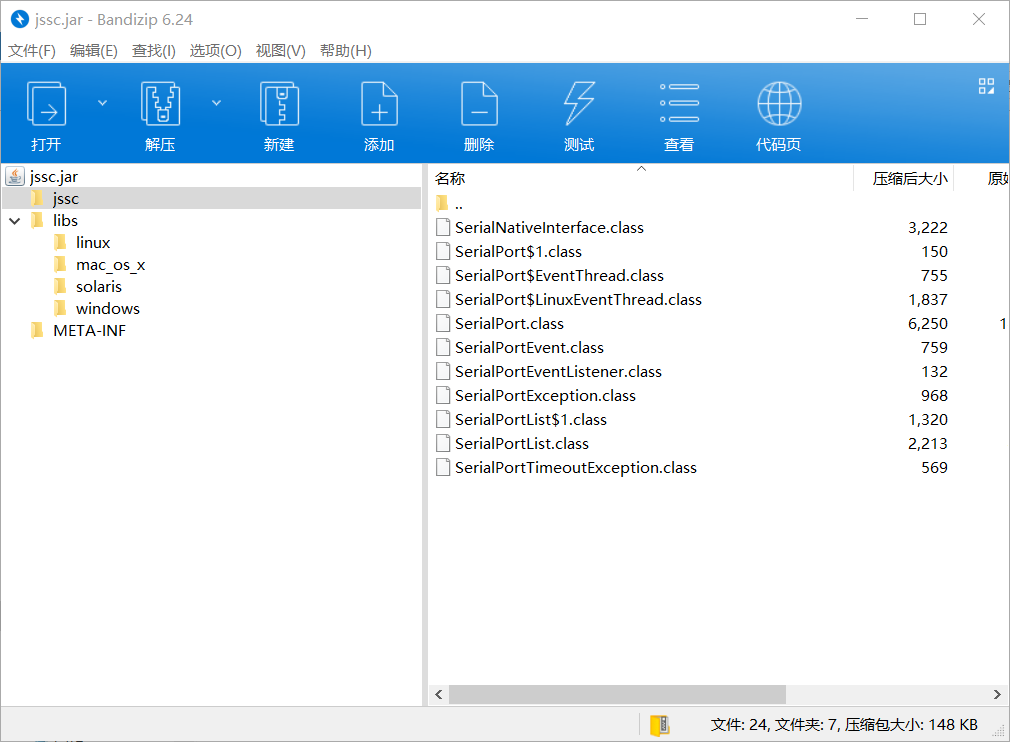1010x742 pixels.
Task: Maximize the Bandizip window
Action: point(920,19)
